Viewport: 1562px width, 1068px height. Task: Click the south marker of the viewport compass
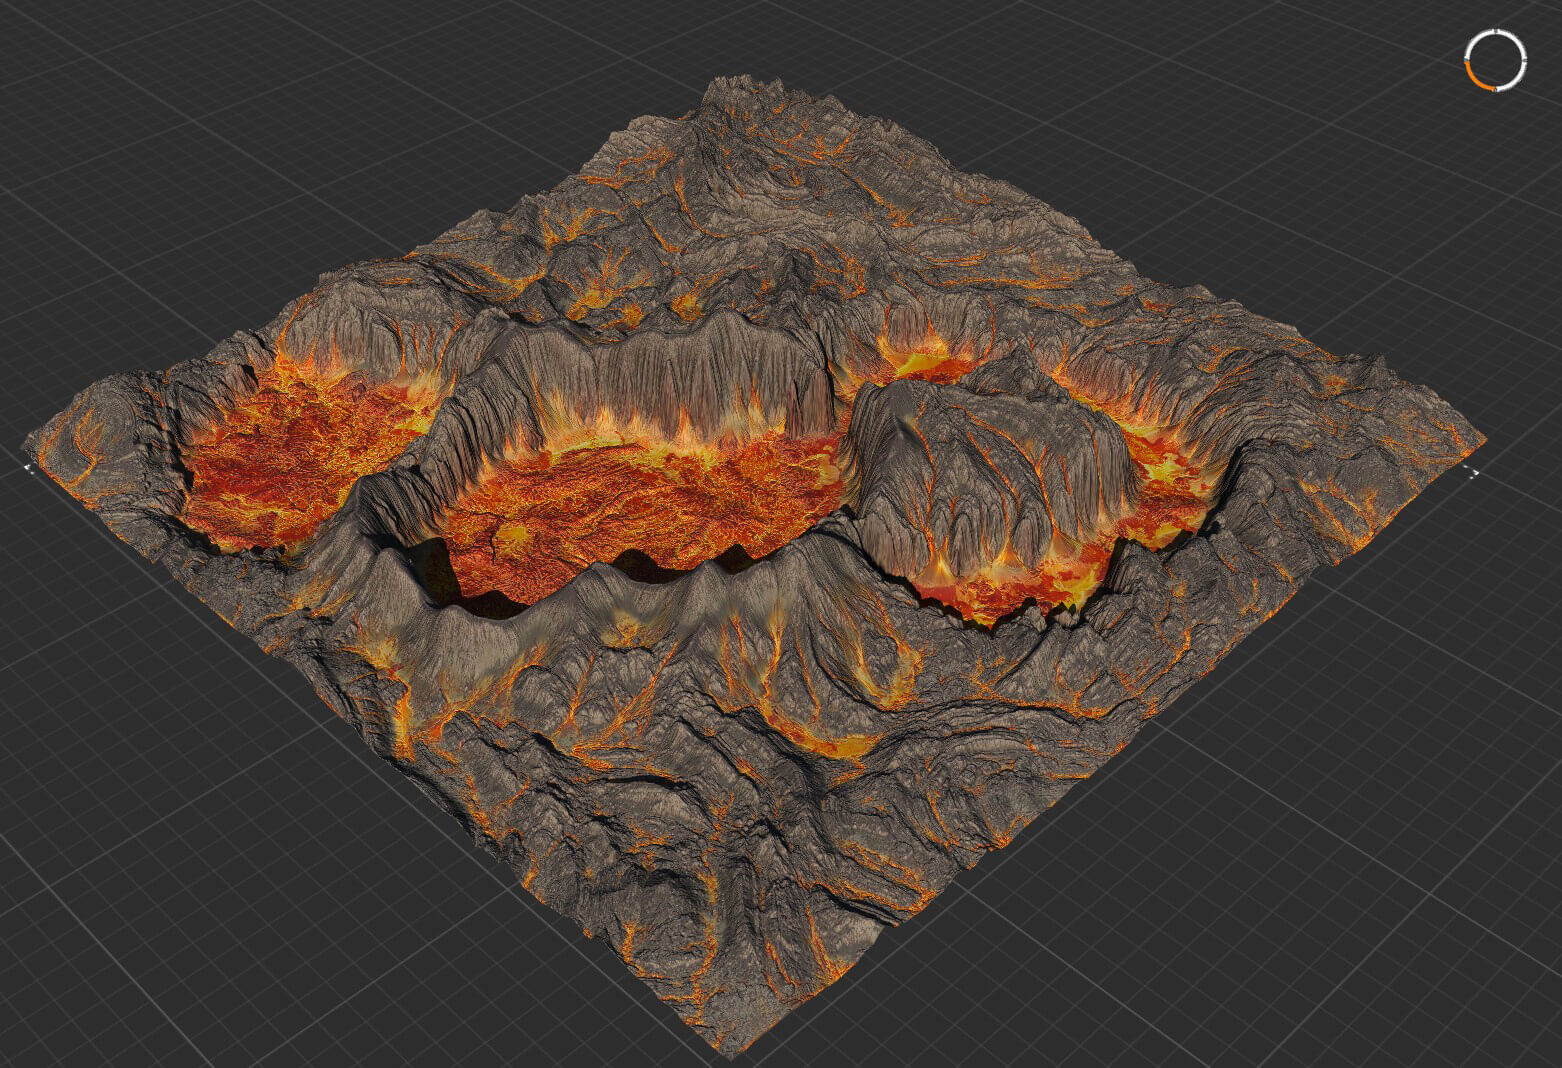1496,90
